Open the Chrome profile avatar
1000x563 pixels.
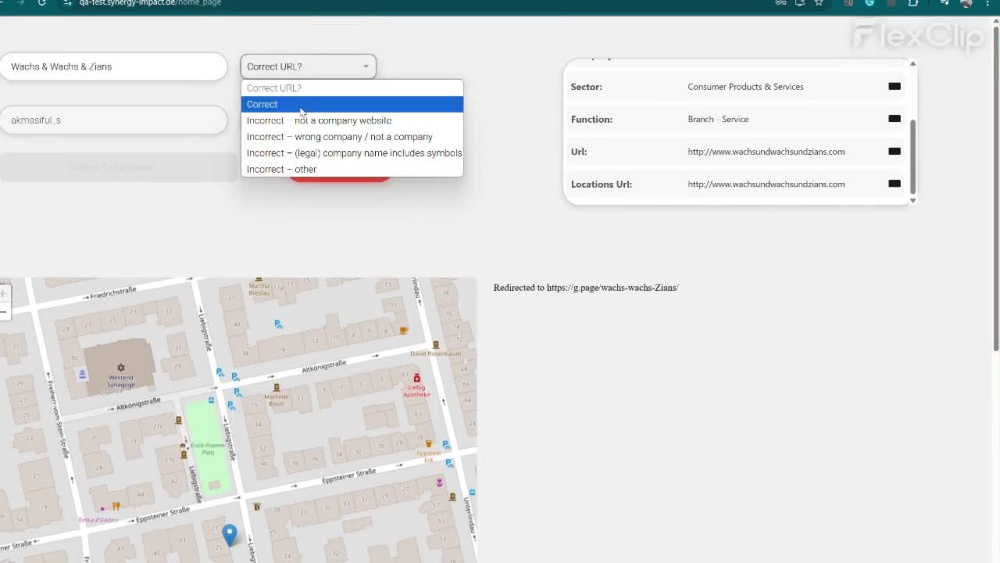tap(967, 3)
